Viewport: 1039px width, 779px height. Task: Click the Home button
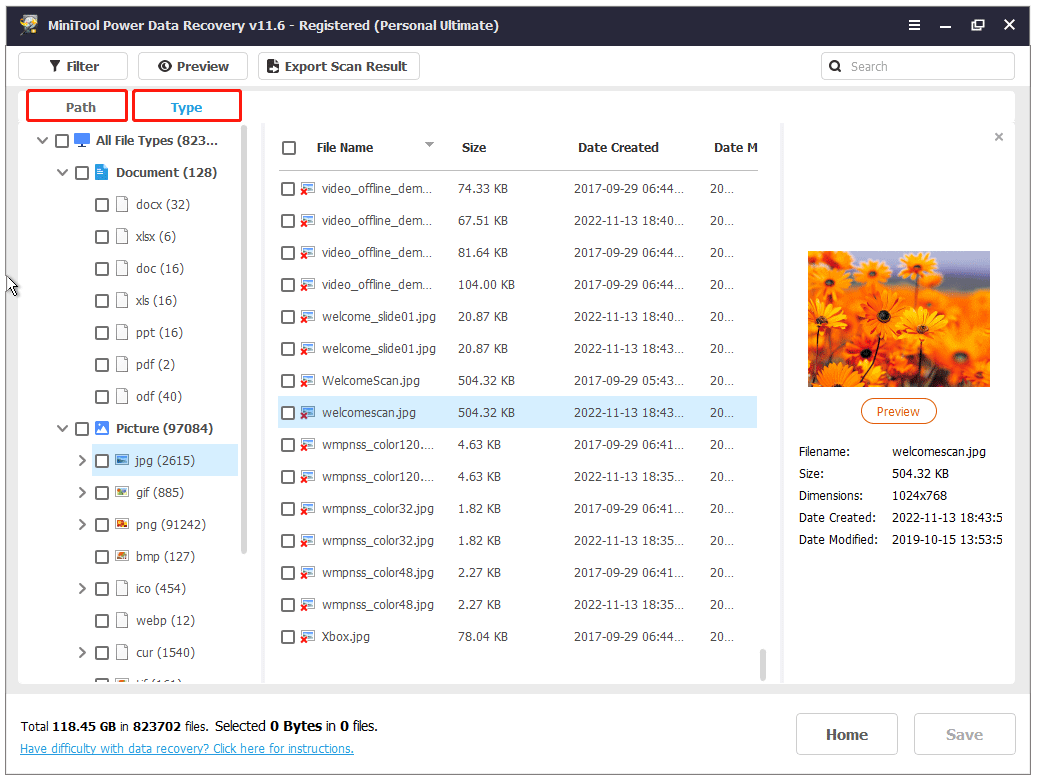846,733
